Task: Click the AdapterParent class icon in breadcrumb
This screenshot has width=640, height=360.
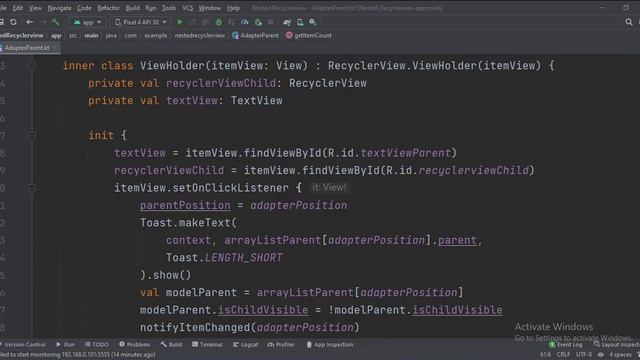Action: pyautogui.click(x=235, y=36)
